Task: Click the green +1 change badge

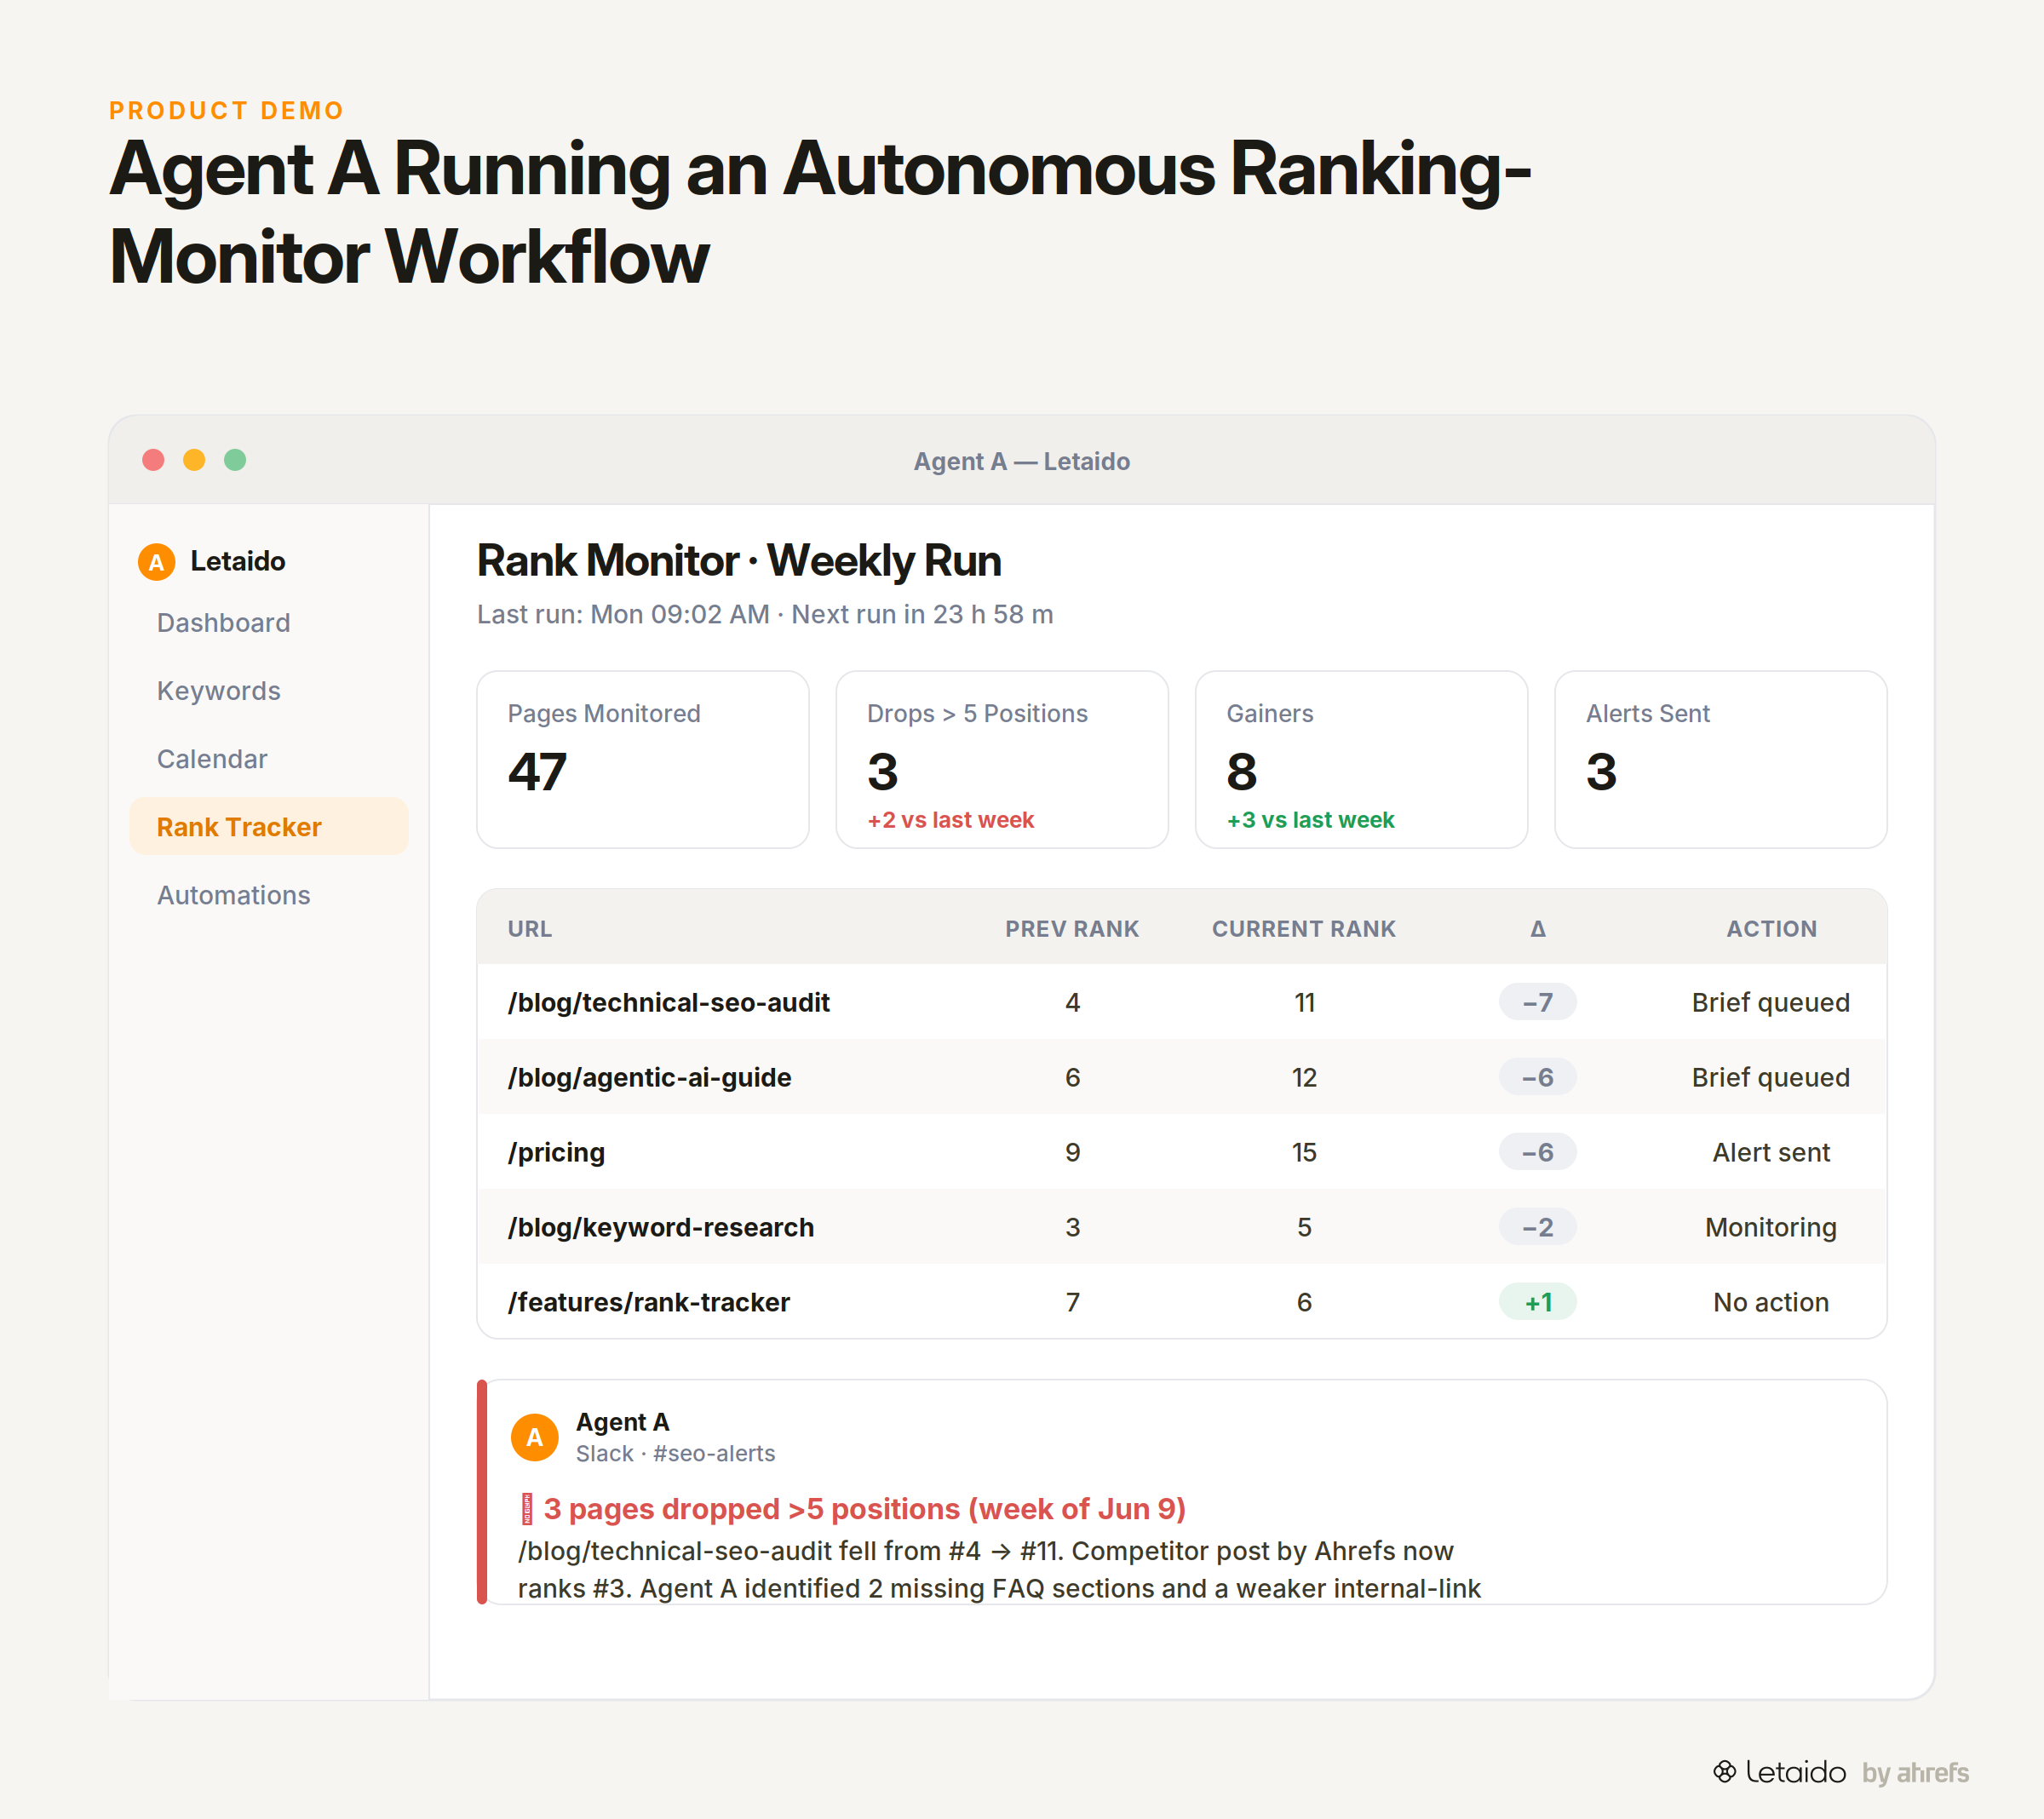Action: click(1538, 1302)
